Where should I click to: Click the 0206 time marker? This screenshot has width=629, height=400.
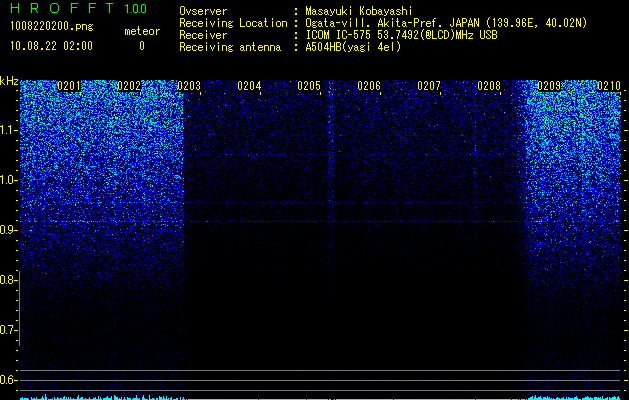[x=369, y=86]
